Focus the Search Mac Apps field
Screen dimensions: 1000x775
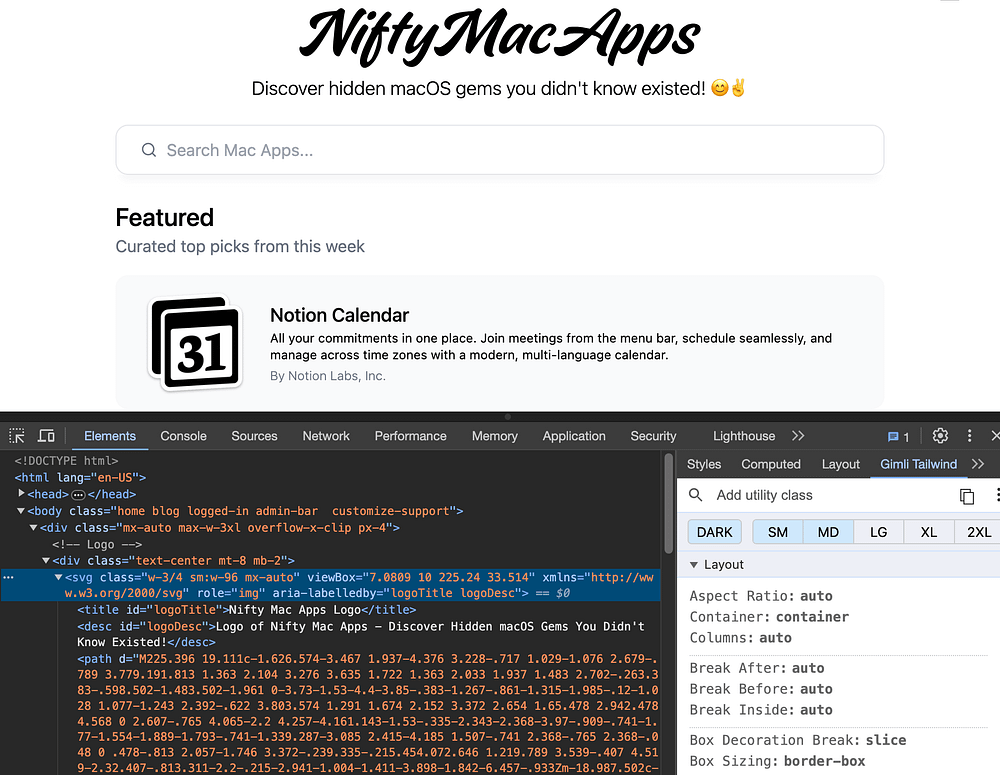tap(499, 150)
